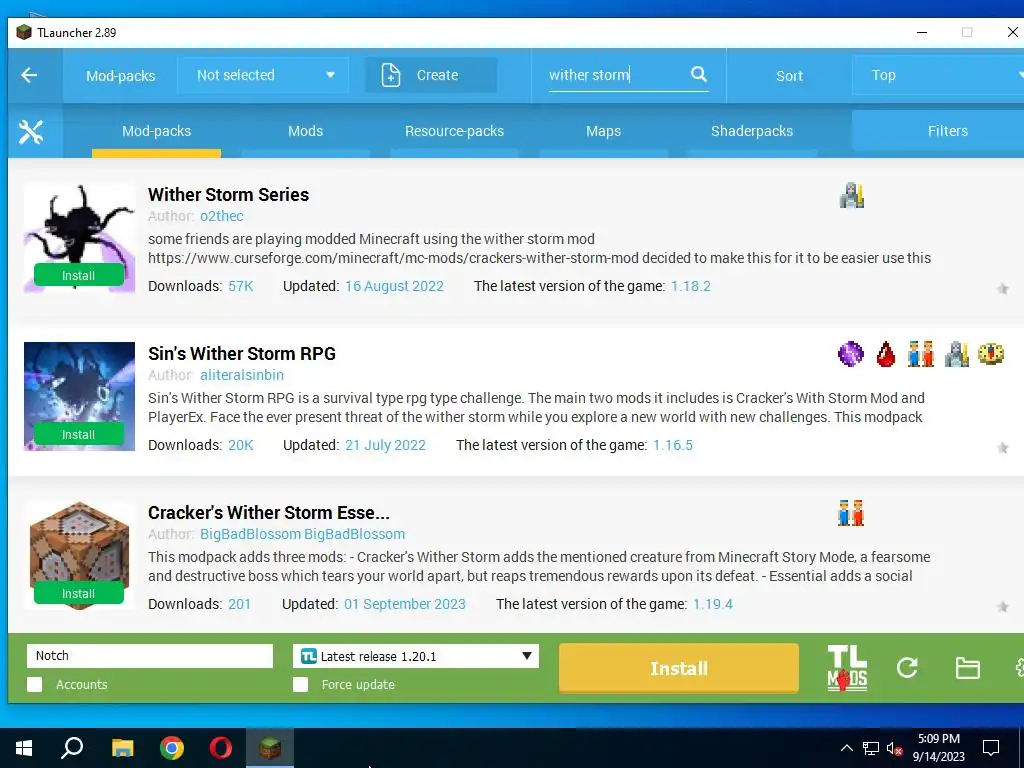Open the TL Mods logo button
The image size is (1024, 768).
point(847,667)
